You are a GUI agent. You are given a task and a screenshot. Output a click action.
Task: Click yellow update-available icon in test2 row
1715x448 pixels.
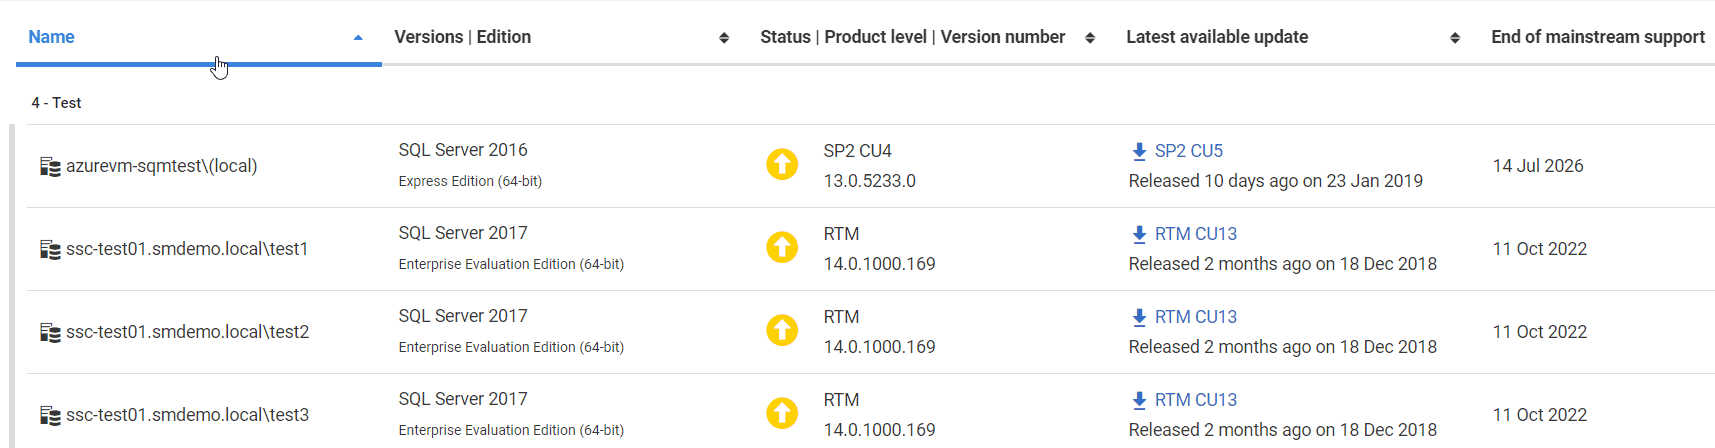(x=782, y=330)
